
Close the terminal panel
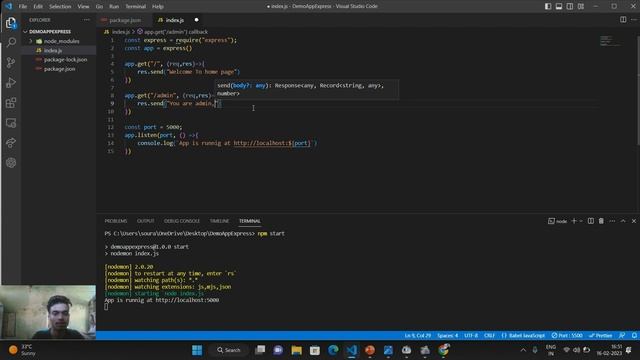click(634, 221)
